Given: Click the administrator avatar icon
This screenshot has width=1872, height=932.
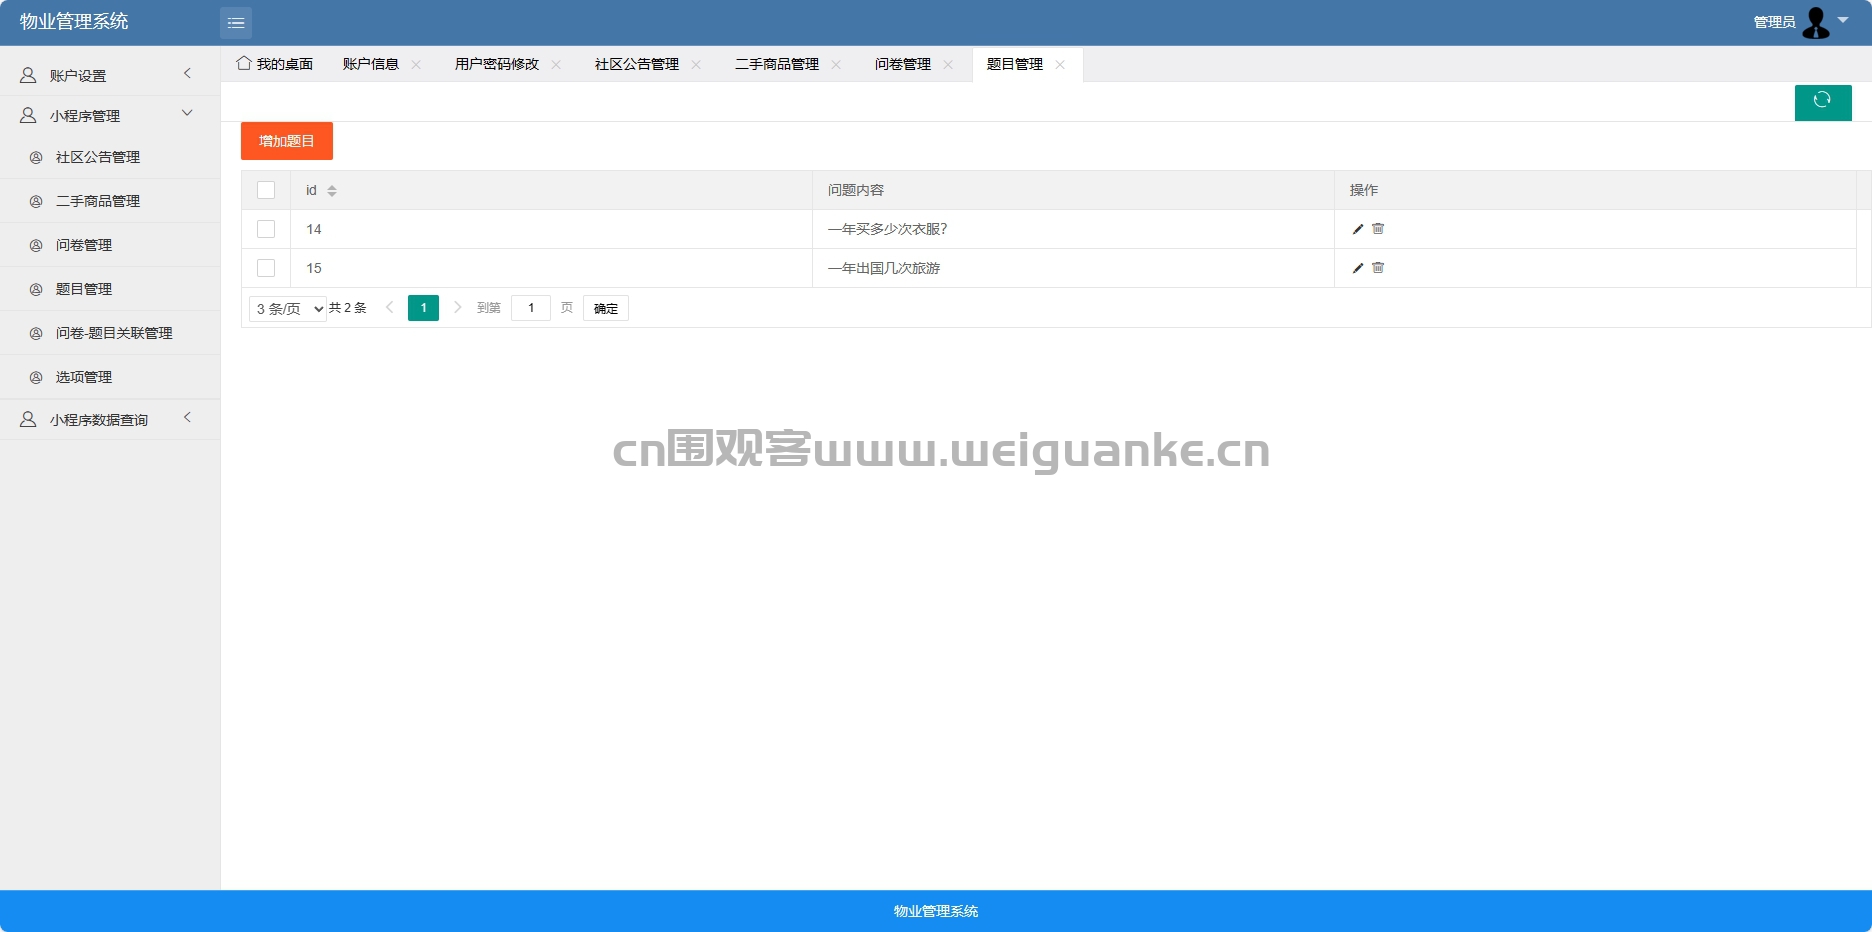Looking at the screenshot, I should point(1816,22).
